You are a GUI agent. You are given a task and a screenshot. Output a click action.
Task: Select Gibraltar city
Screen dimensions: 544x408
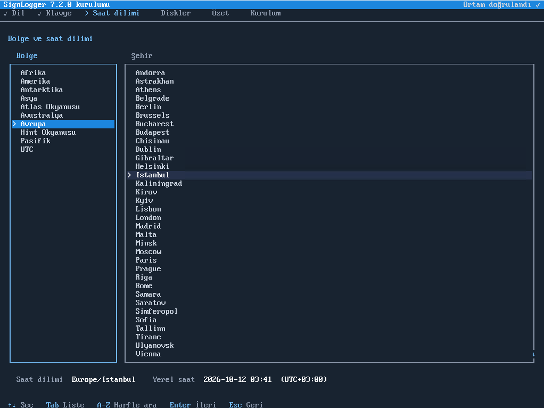tap(330, 158)
